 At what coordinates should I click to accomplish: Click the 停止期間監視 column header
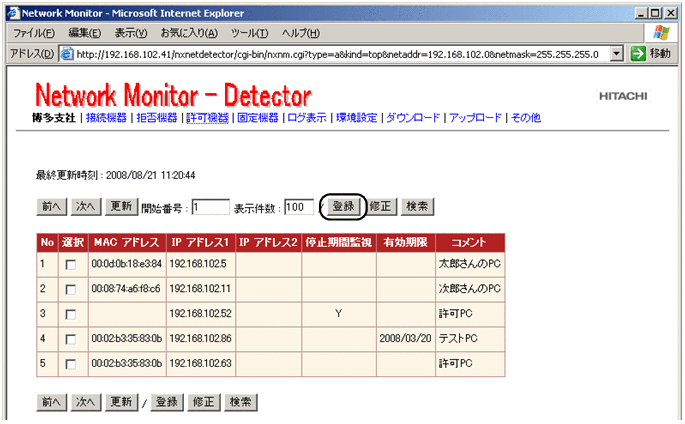339,243
